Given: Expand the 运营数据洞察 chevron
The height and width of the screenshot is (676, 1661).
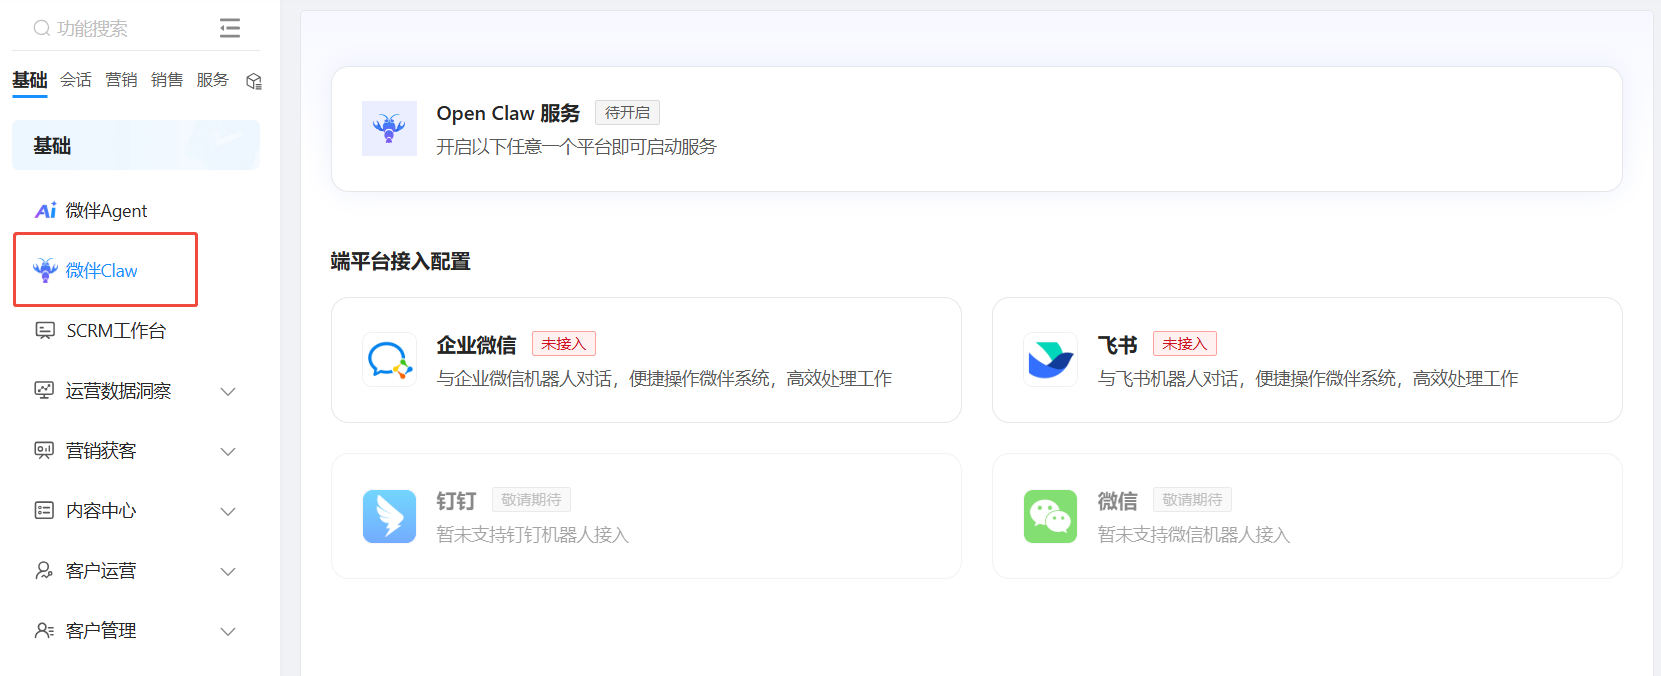Looking at the screenshot, I should pyautogui.click(x=228, y=391).
